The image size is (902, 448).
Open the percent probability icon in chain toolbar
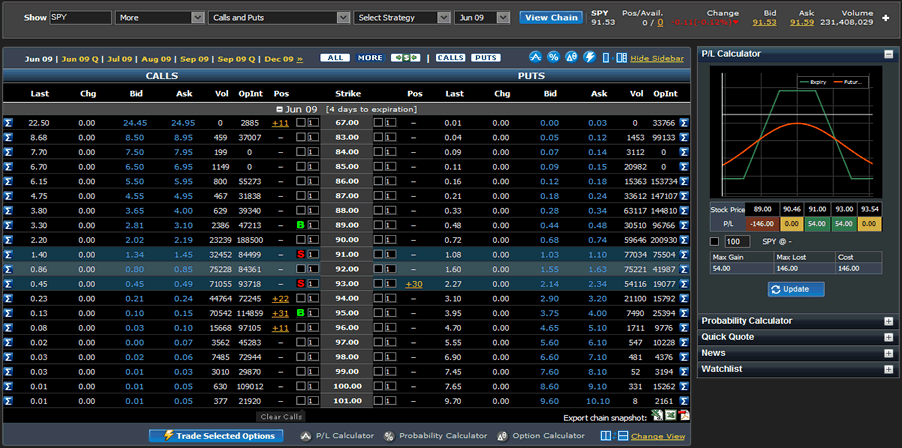(x=553, y=58)
